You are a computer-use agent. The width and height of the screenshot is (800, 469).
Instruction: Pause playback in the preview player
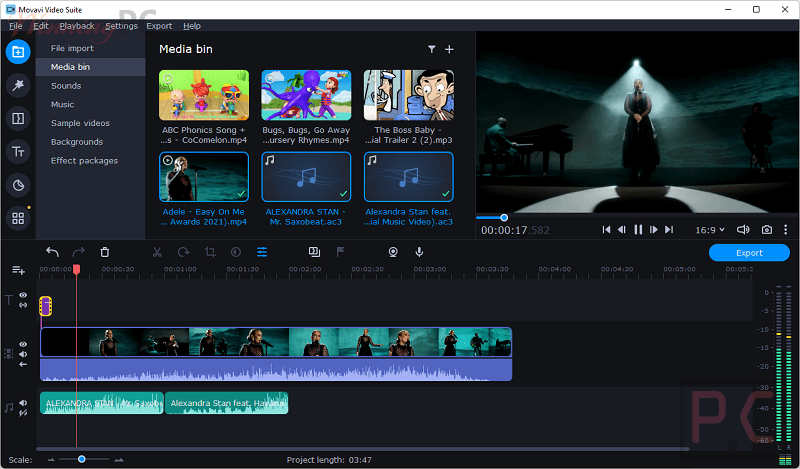[638, 230]
